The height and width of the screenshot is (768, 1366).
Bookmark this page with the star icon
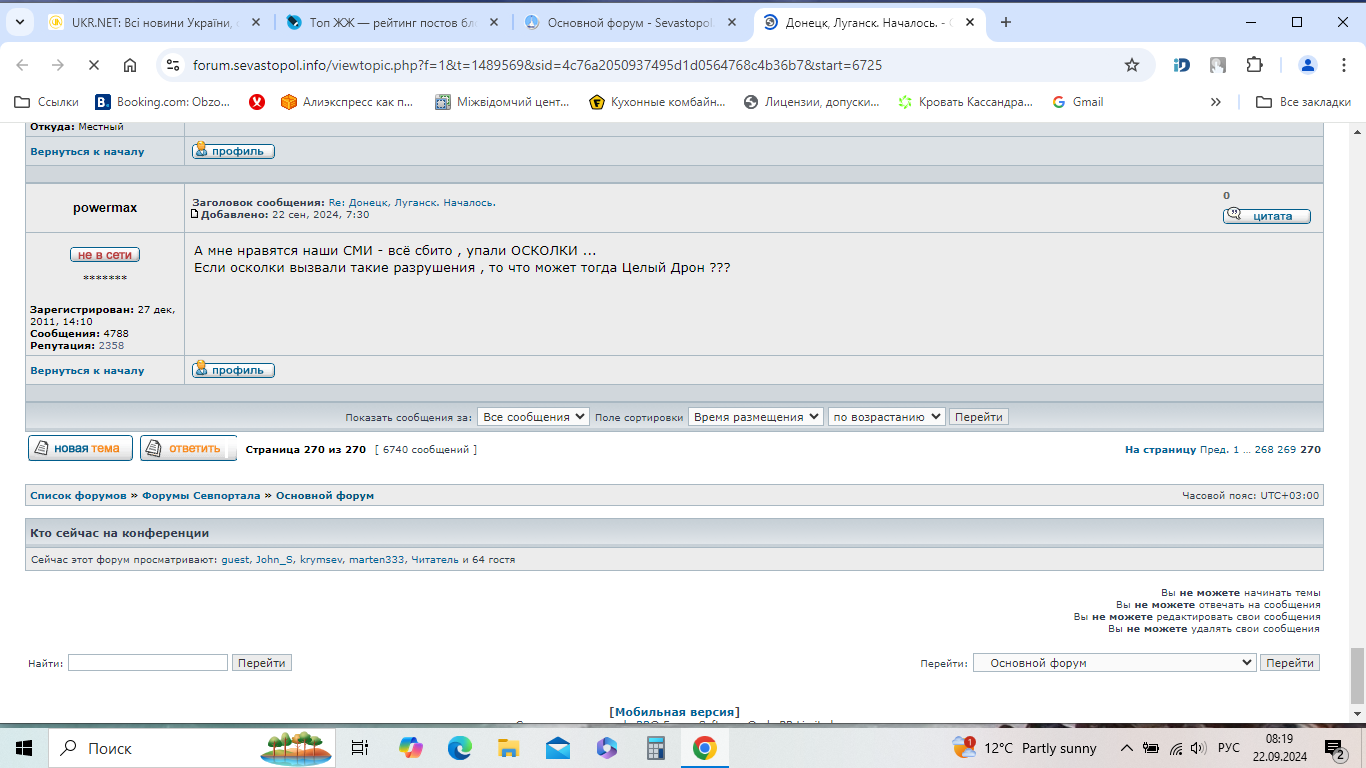tap(1132, 65)
